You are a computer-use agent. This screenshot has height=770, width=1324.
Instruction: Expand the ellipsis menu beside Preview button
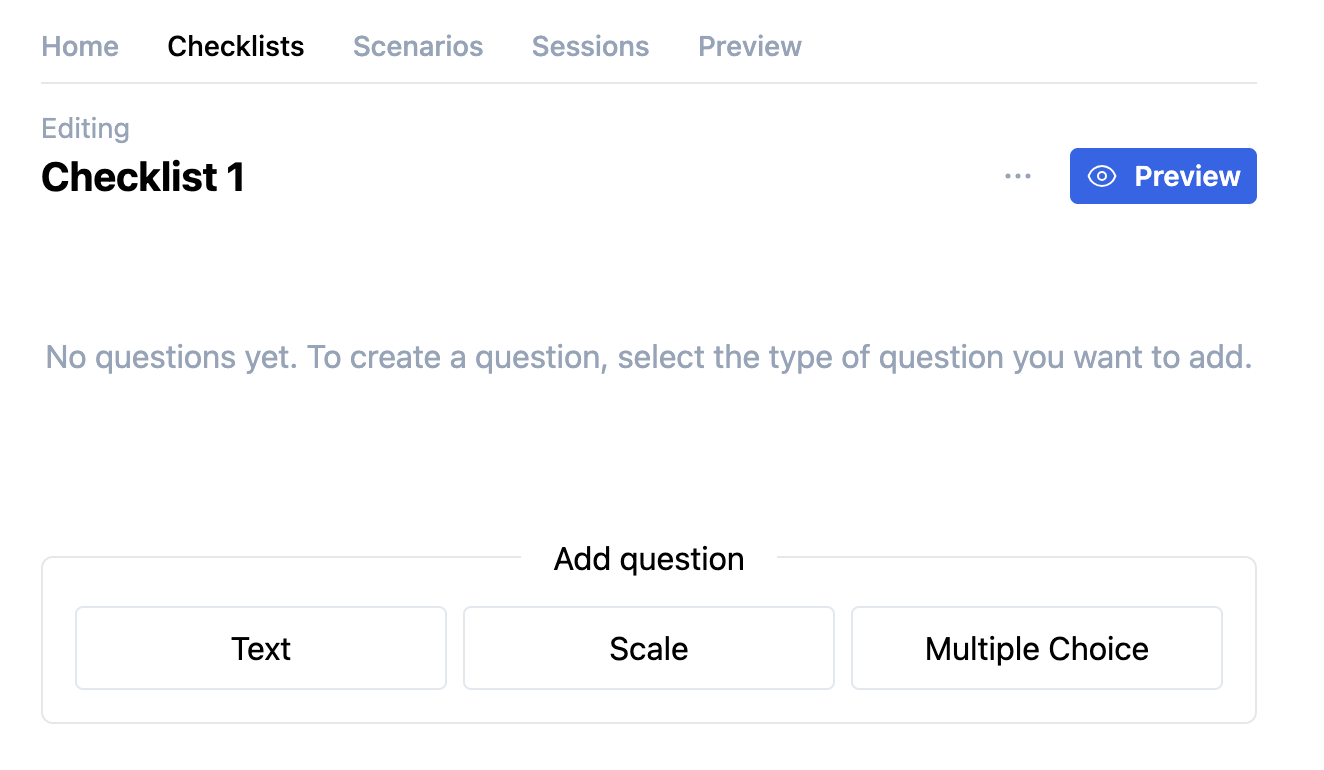1018,176
